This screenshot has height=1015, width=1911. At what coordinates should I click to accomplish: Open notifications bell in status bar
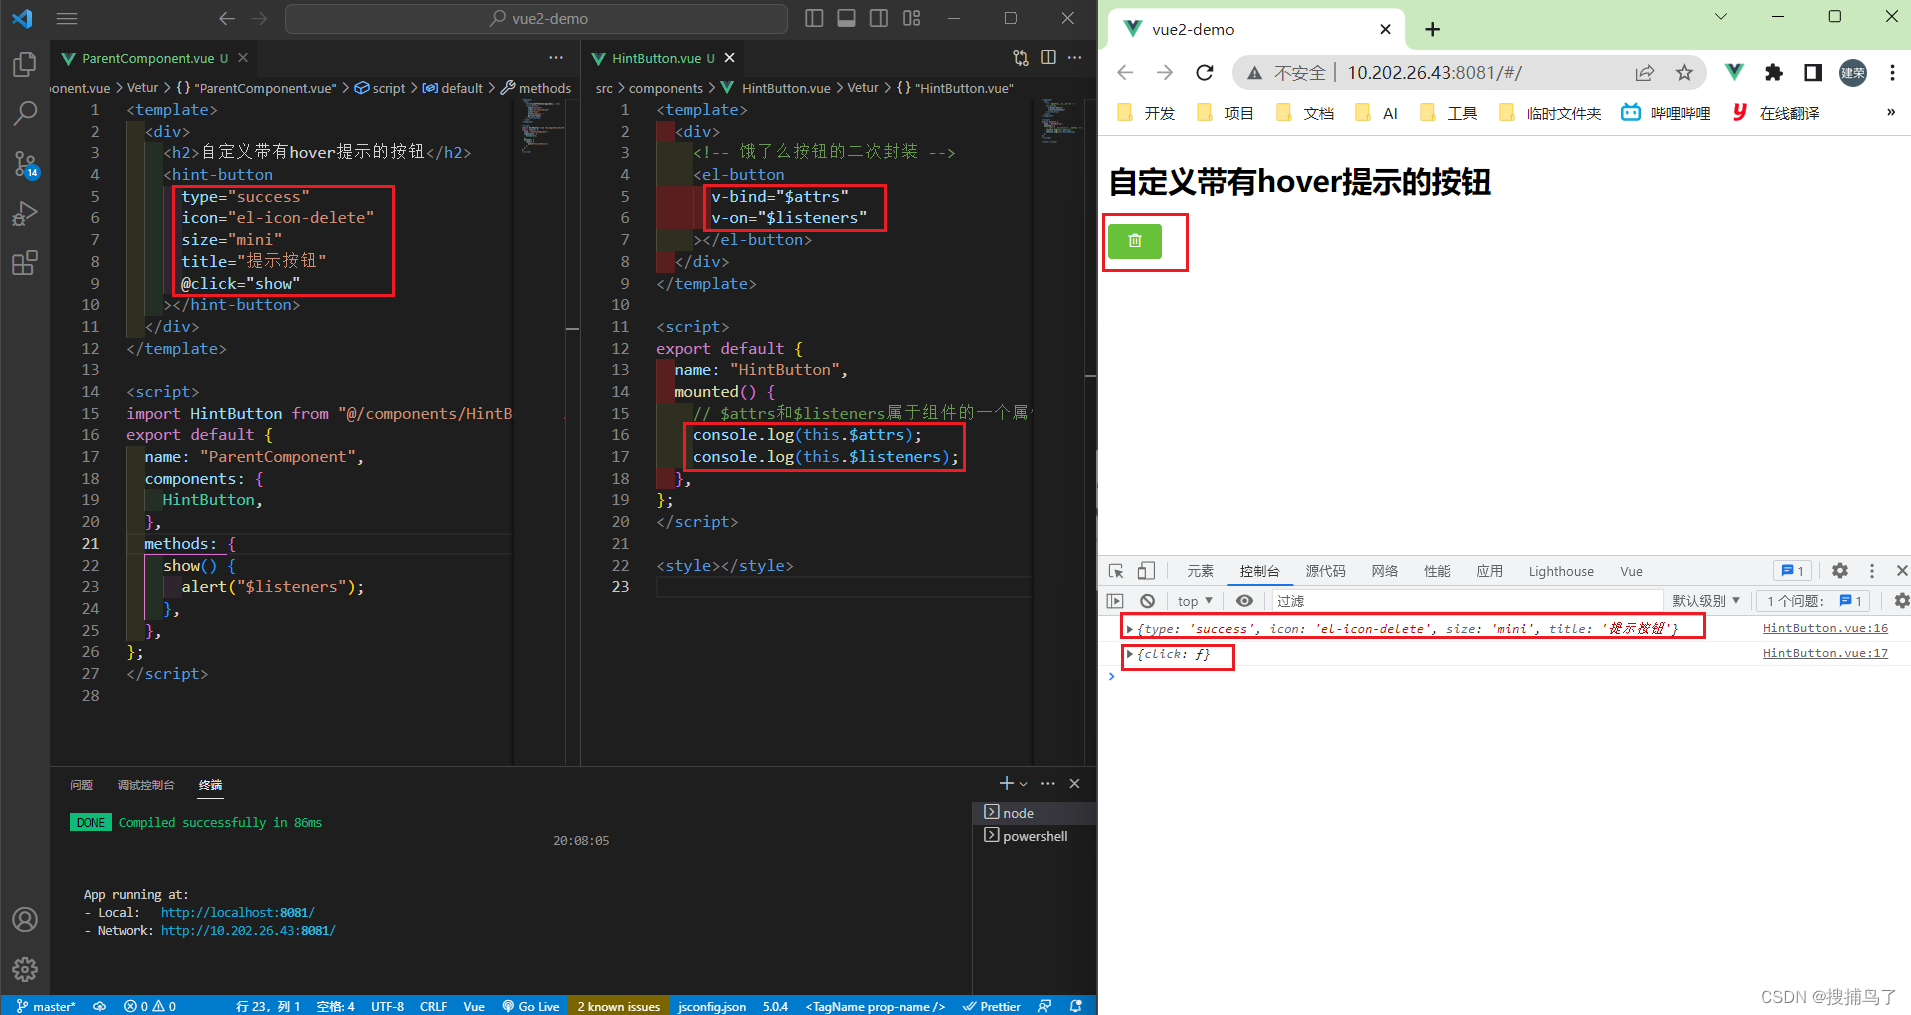(1076, 1006)
